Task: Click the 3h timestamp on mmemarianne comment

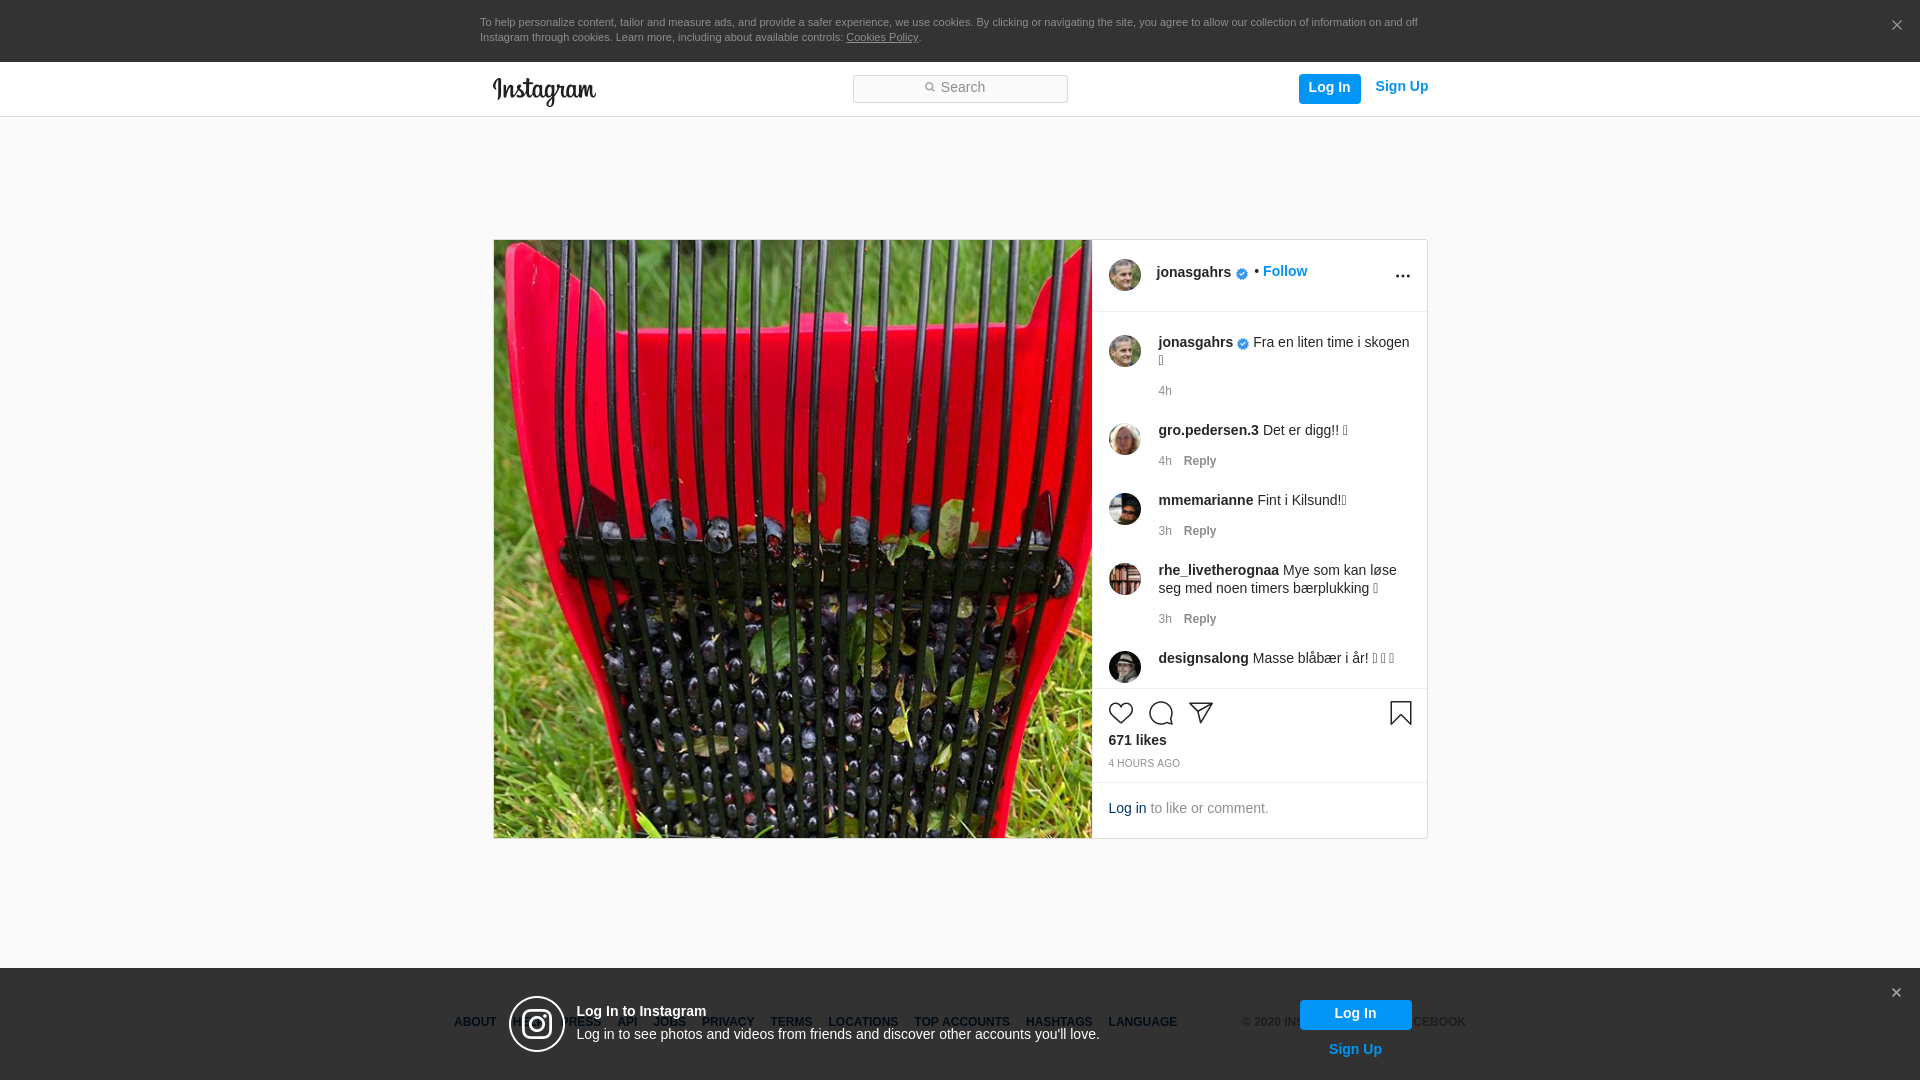Action: (x=1165, y=531)
